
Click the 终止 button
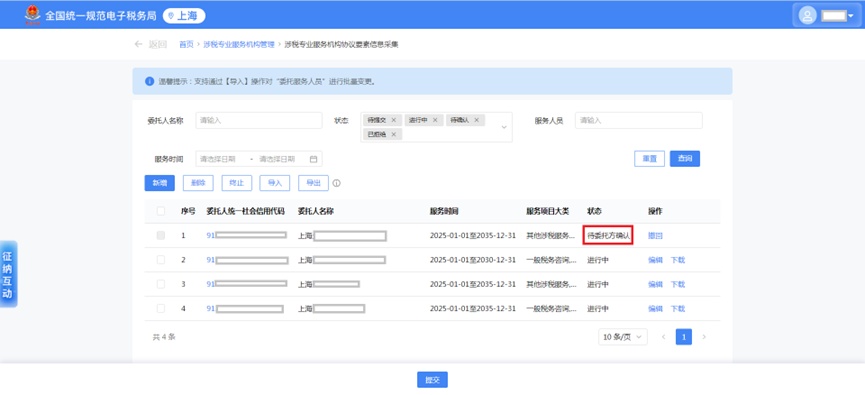coord(237,183)
